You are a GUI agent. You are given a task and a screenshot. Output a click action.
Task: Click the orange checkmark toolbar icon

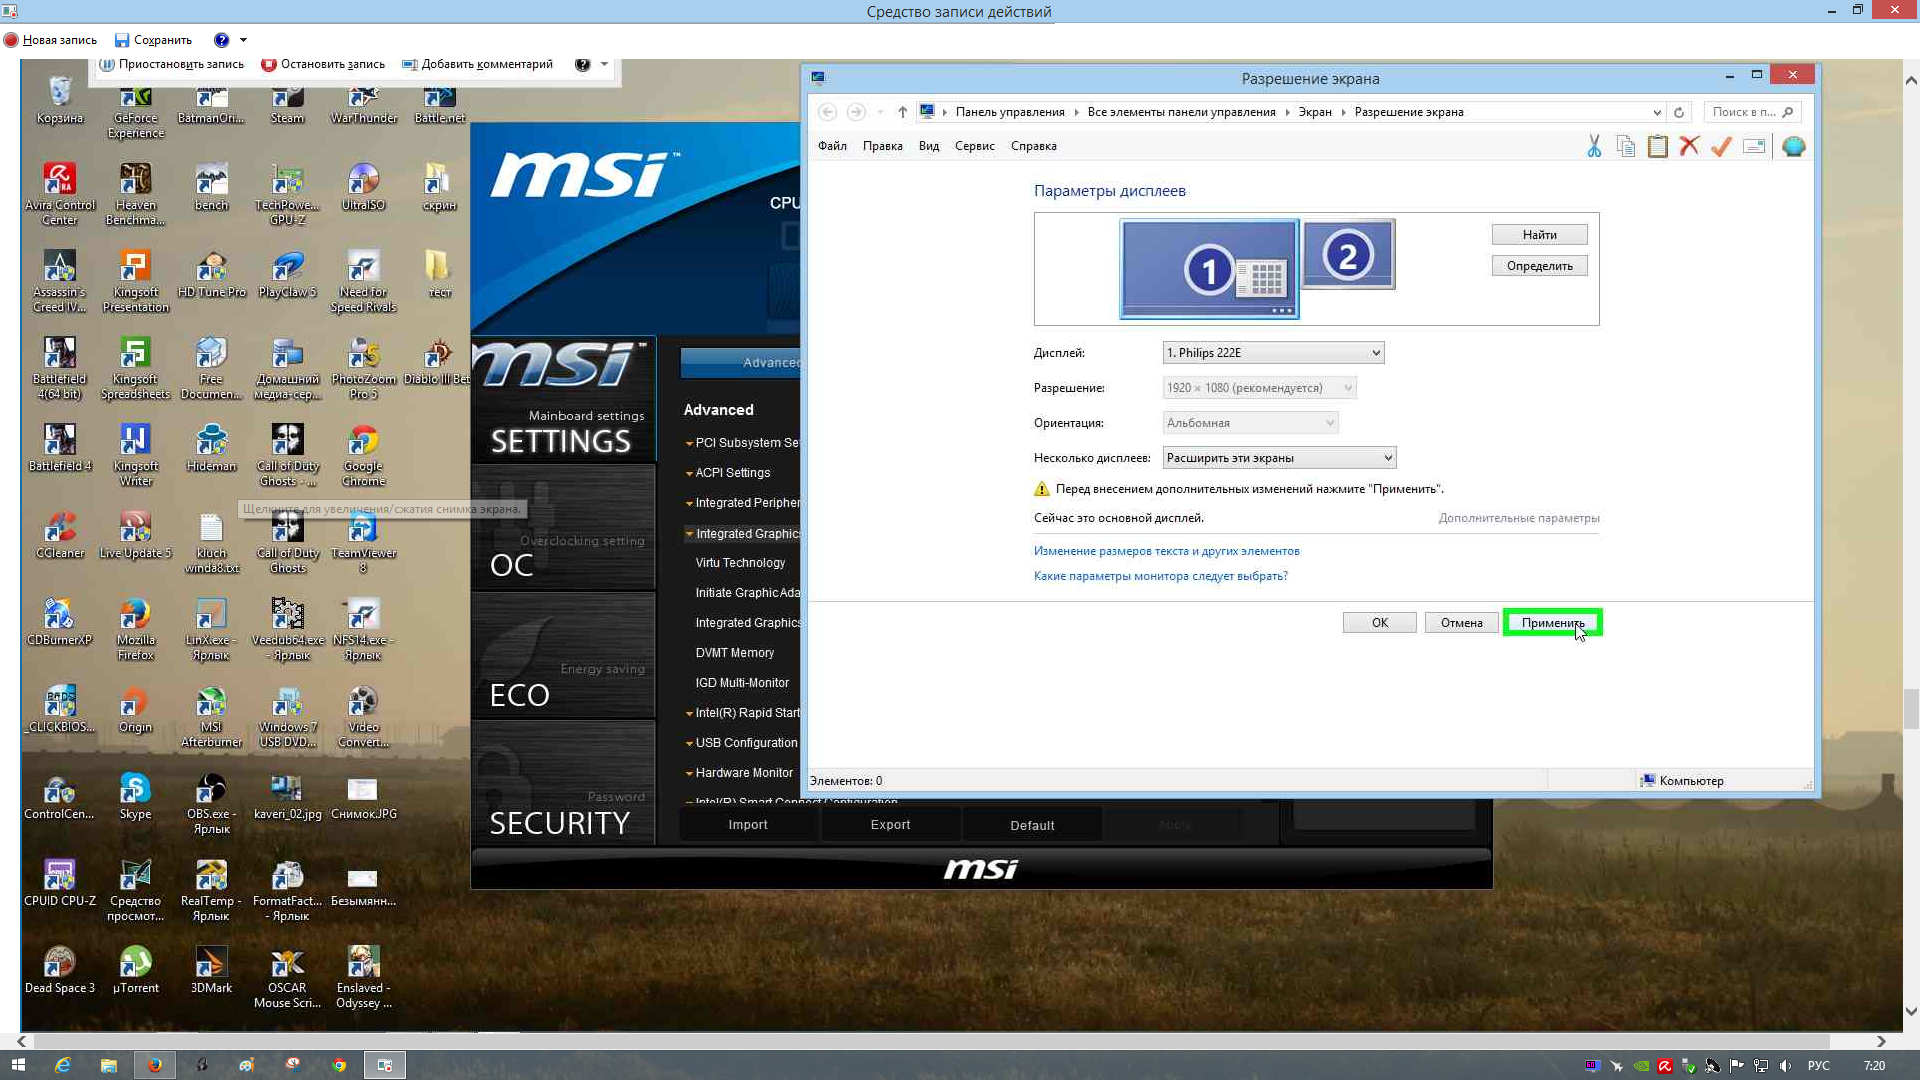click(x=1721, y=147)
